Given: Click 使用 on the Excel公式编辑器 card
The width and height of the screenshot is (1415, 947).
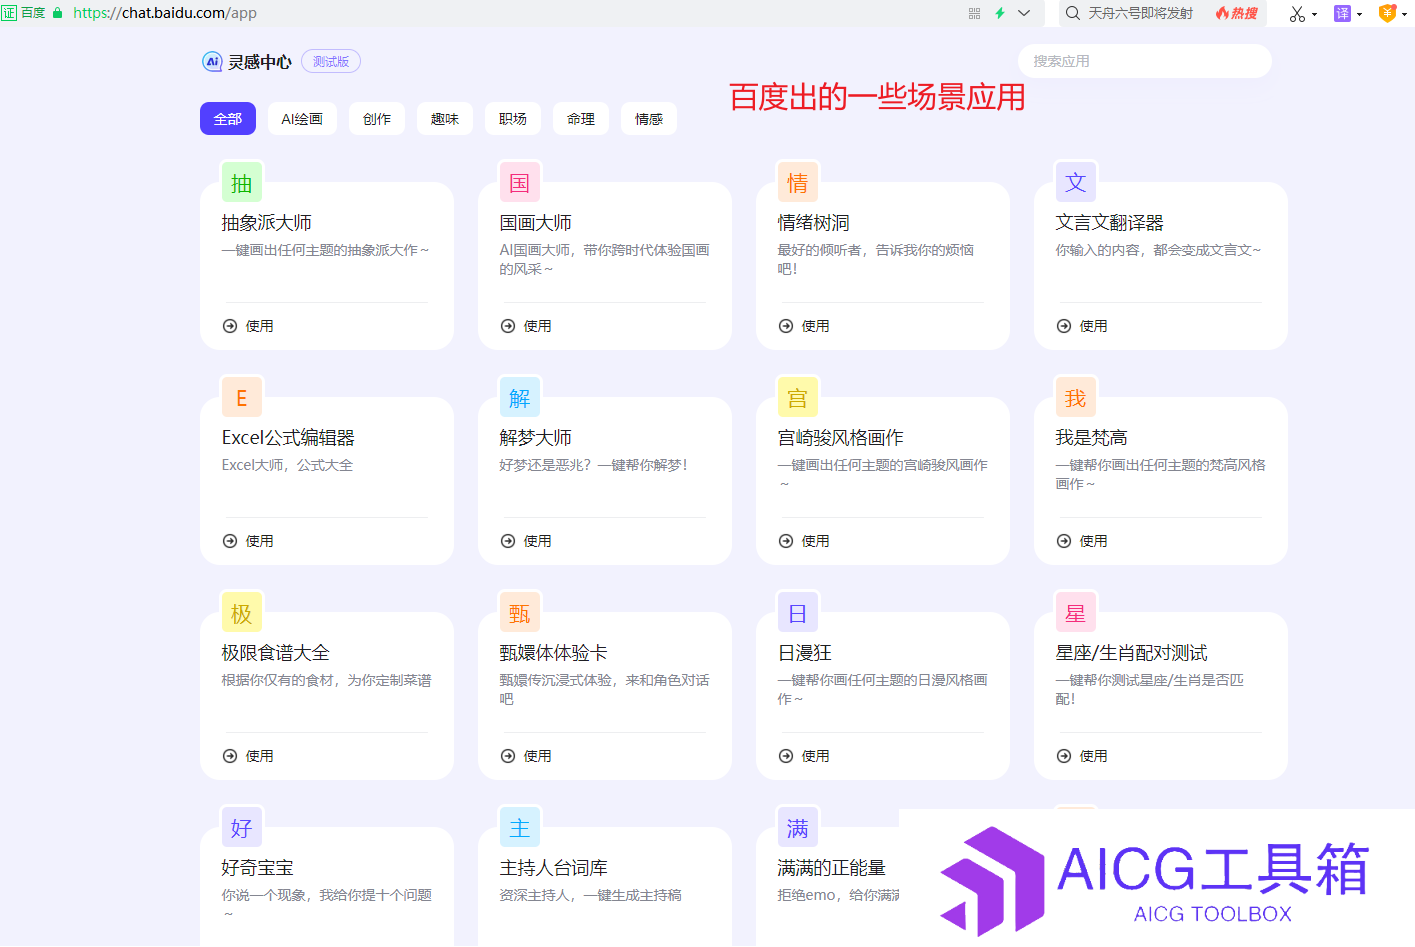Looking at the screenshot, I should [248, 541].
